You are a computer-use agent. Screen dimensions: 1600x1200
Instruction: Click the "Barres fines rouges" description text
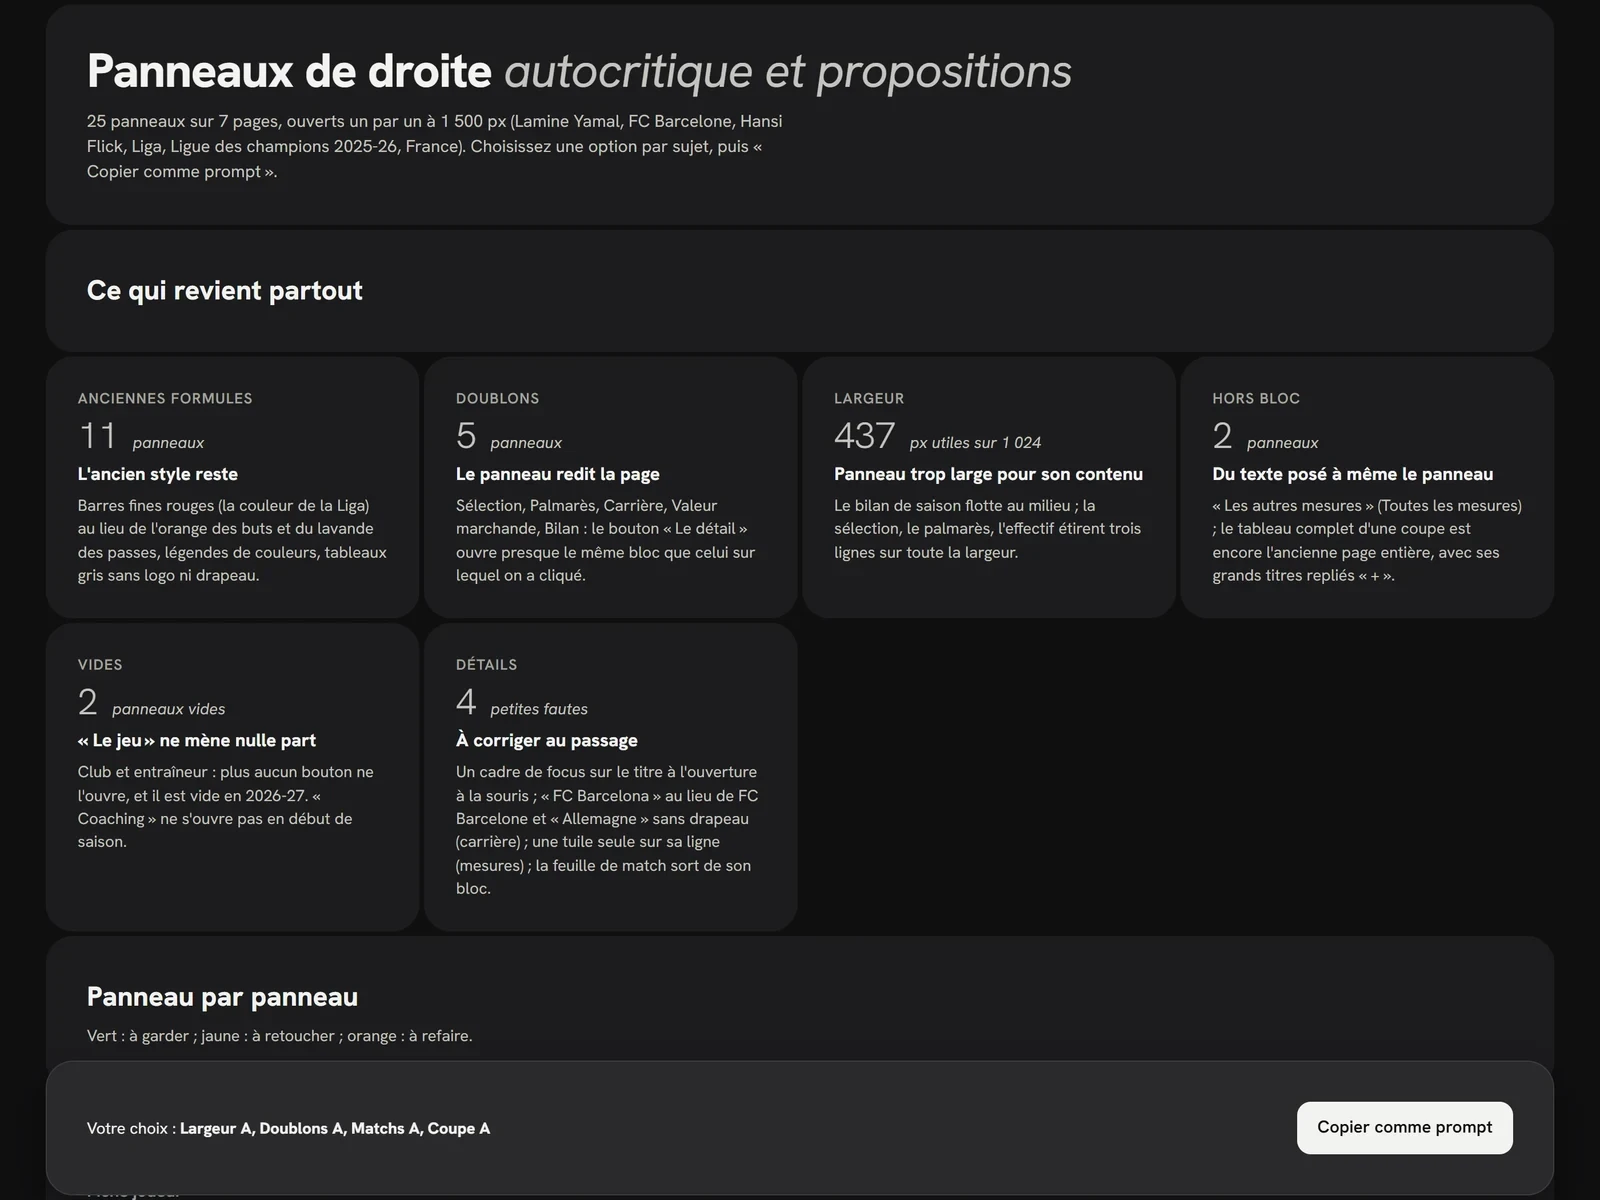pos(232,540)
